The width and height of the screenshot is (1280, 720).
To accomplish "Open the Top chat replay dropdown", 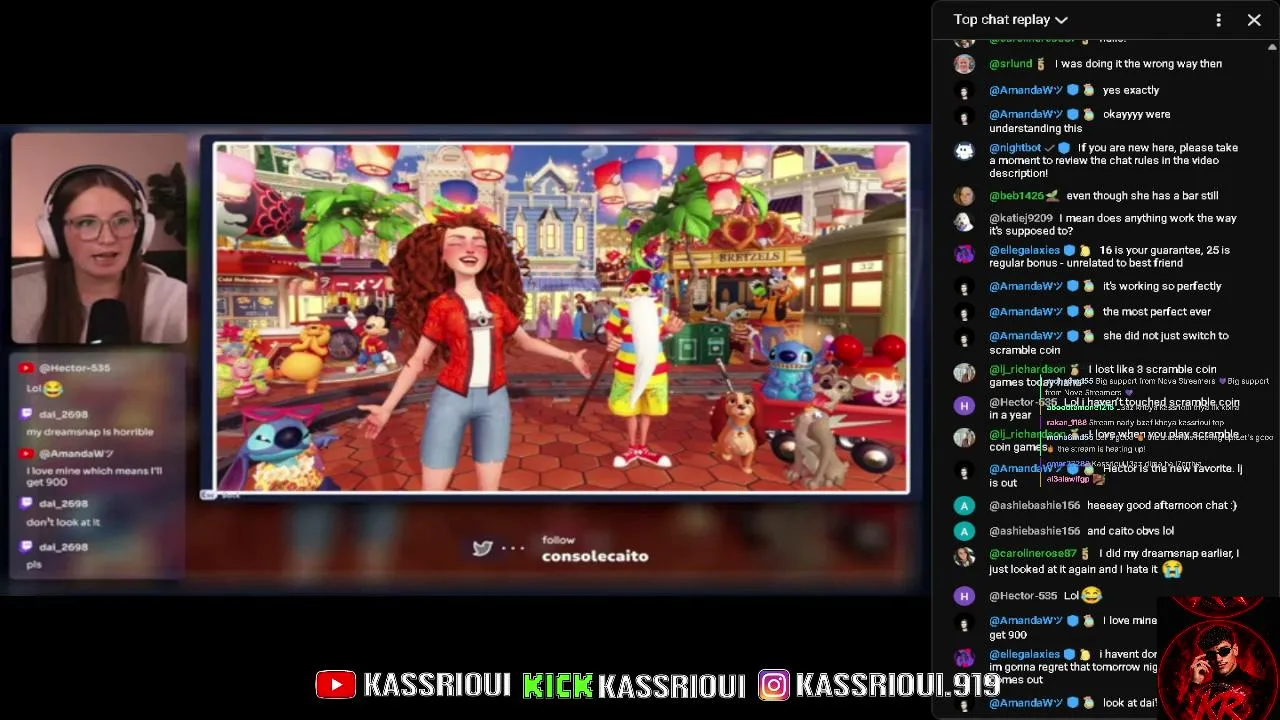I will pyautogui.click(x=1011, y=20).
